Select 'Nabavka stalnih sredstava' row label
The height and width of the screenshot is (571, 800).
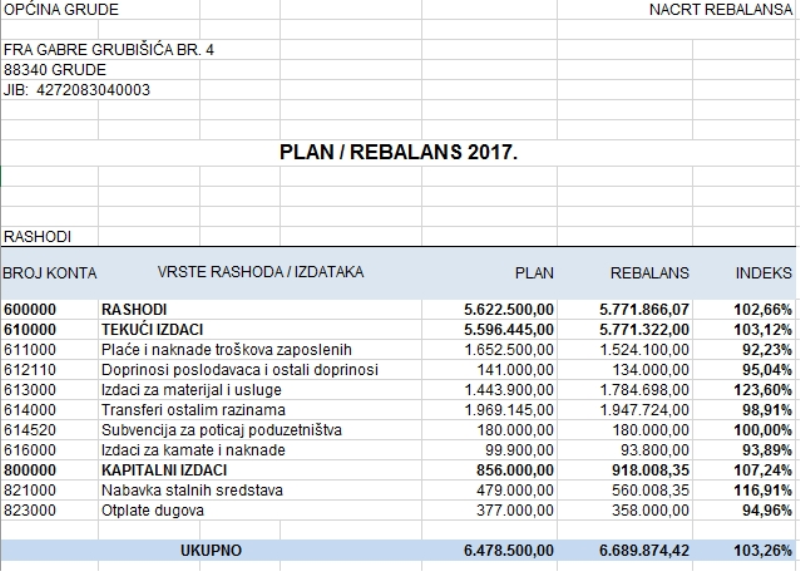tap(192, 490)
